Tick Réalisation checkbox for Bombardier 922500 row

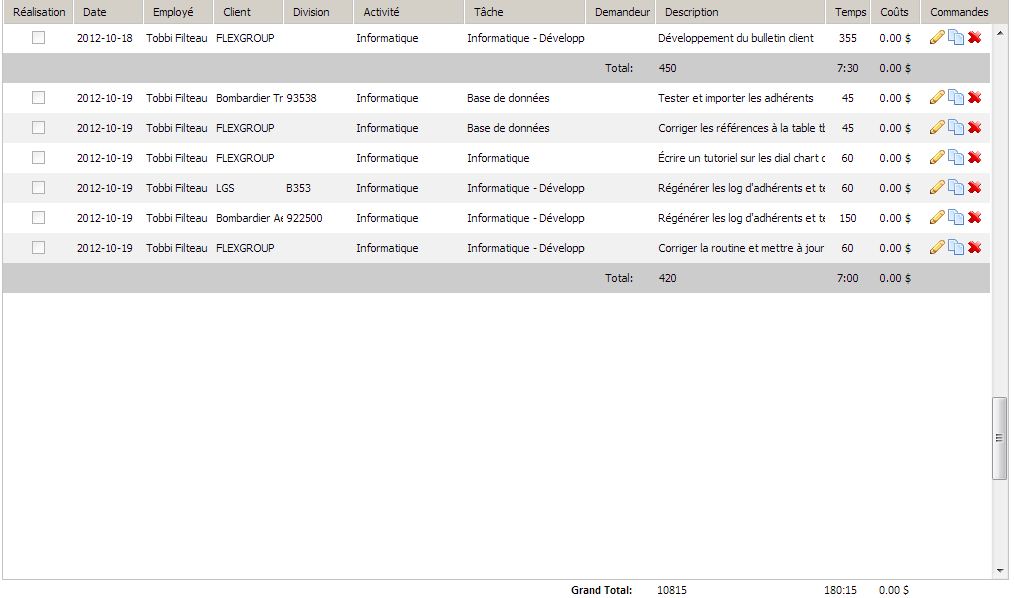[x=39, y=217]
